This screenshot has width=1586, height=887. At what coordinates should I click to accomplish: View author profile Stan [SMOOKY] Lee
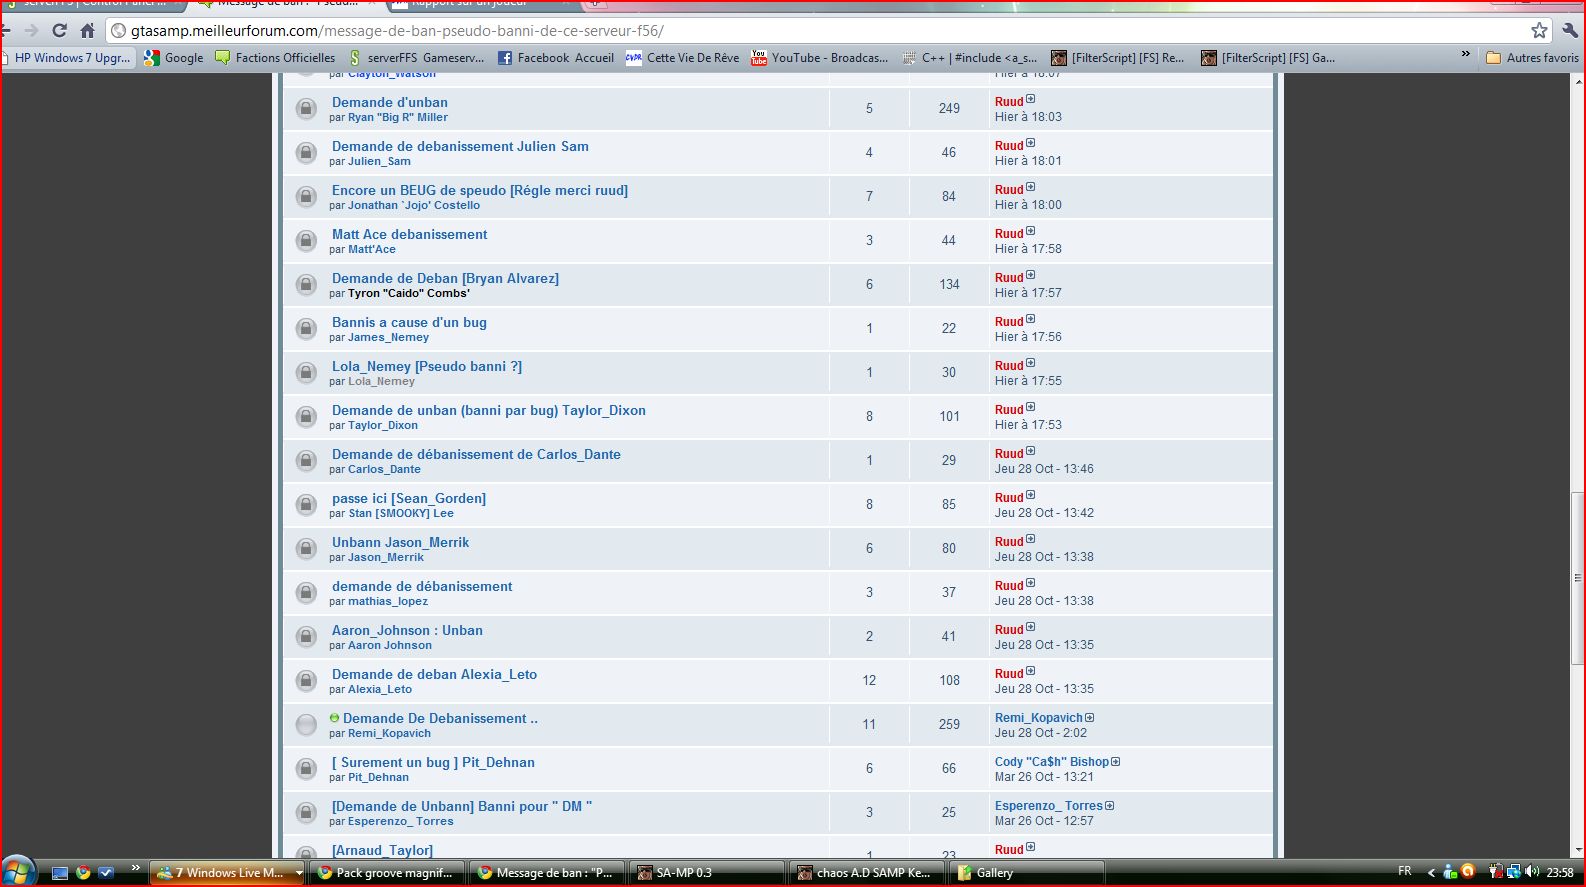(401, 513)
